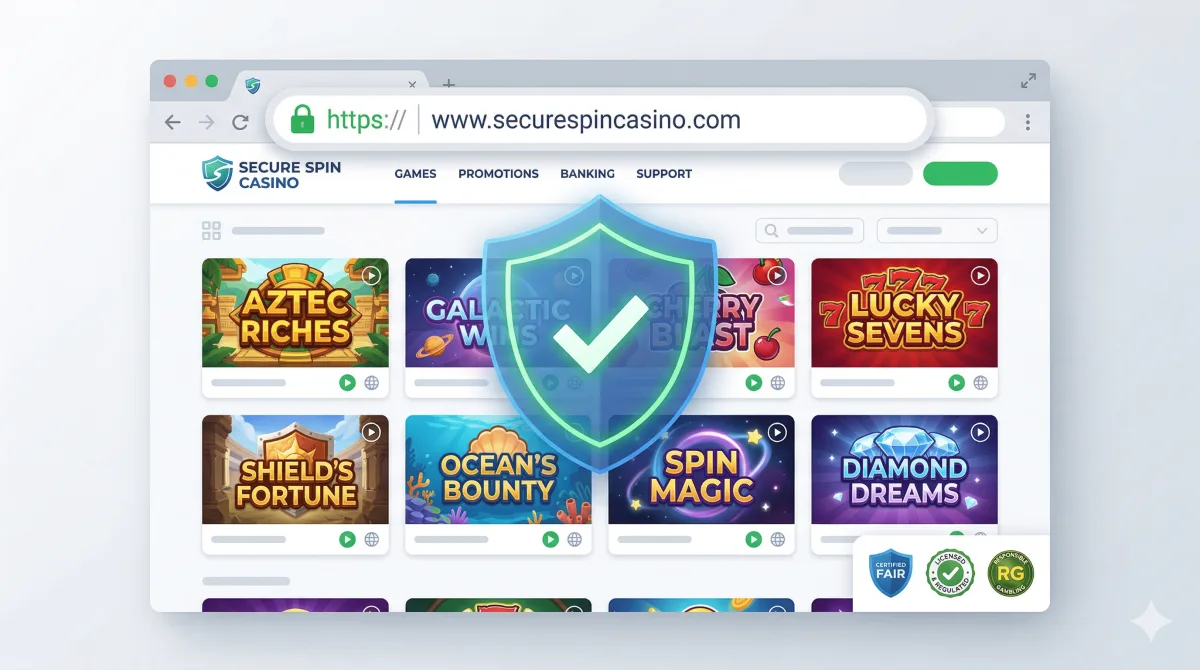The width and height of the screenshot is (1200, 670).
Task: Expand the sort dropdown near search
Action: coord(937,231)
